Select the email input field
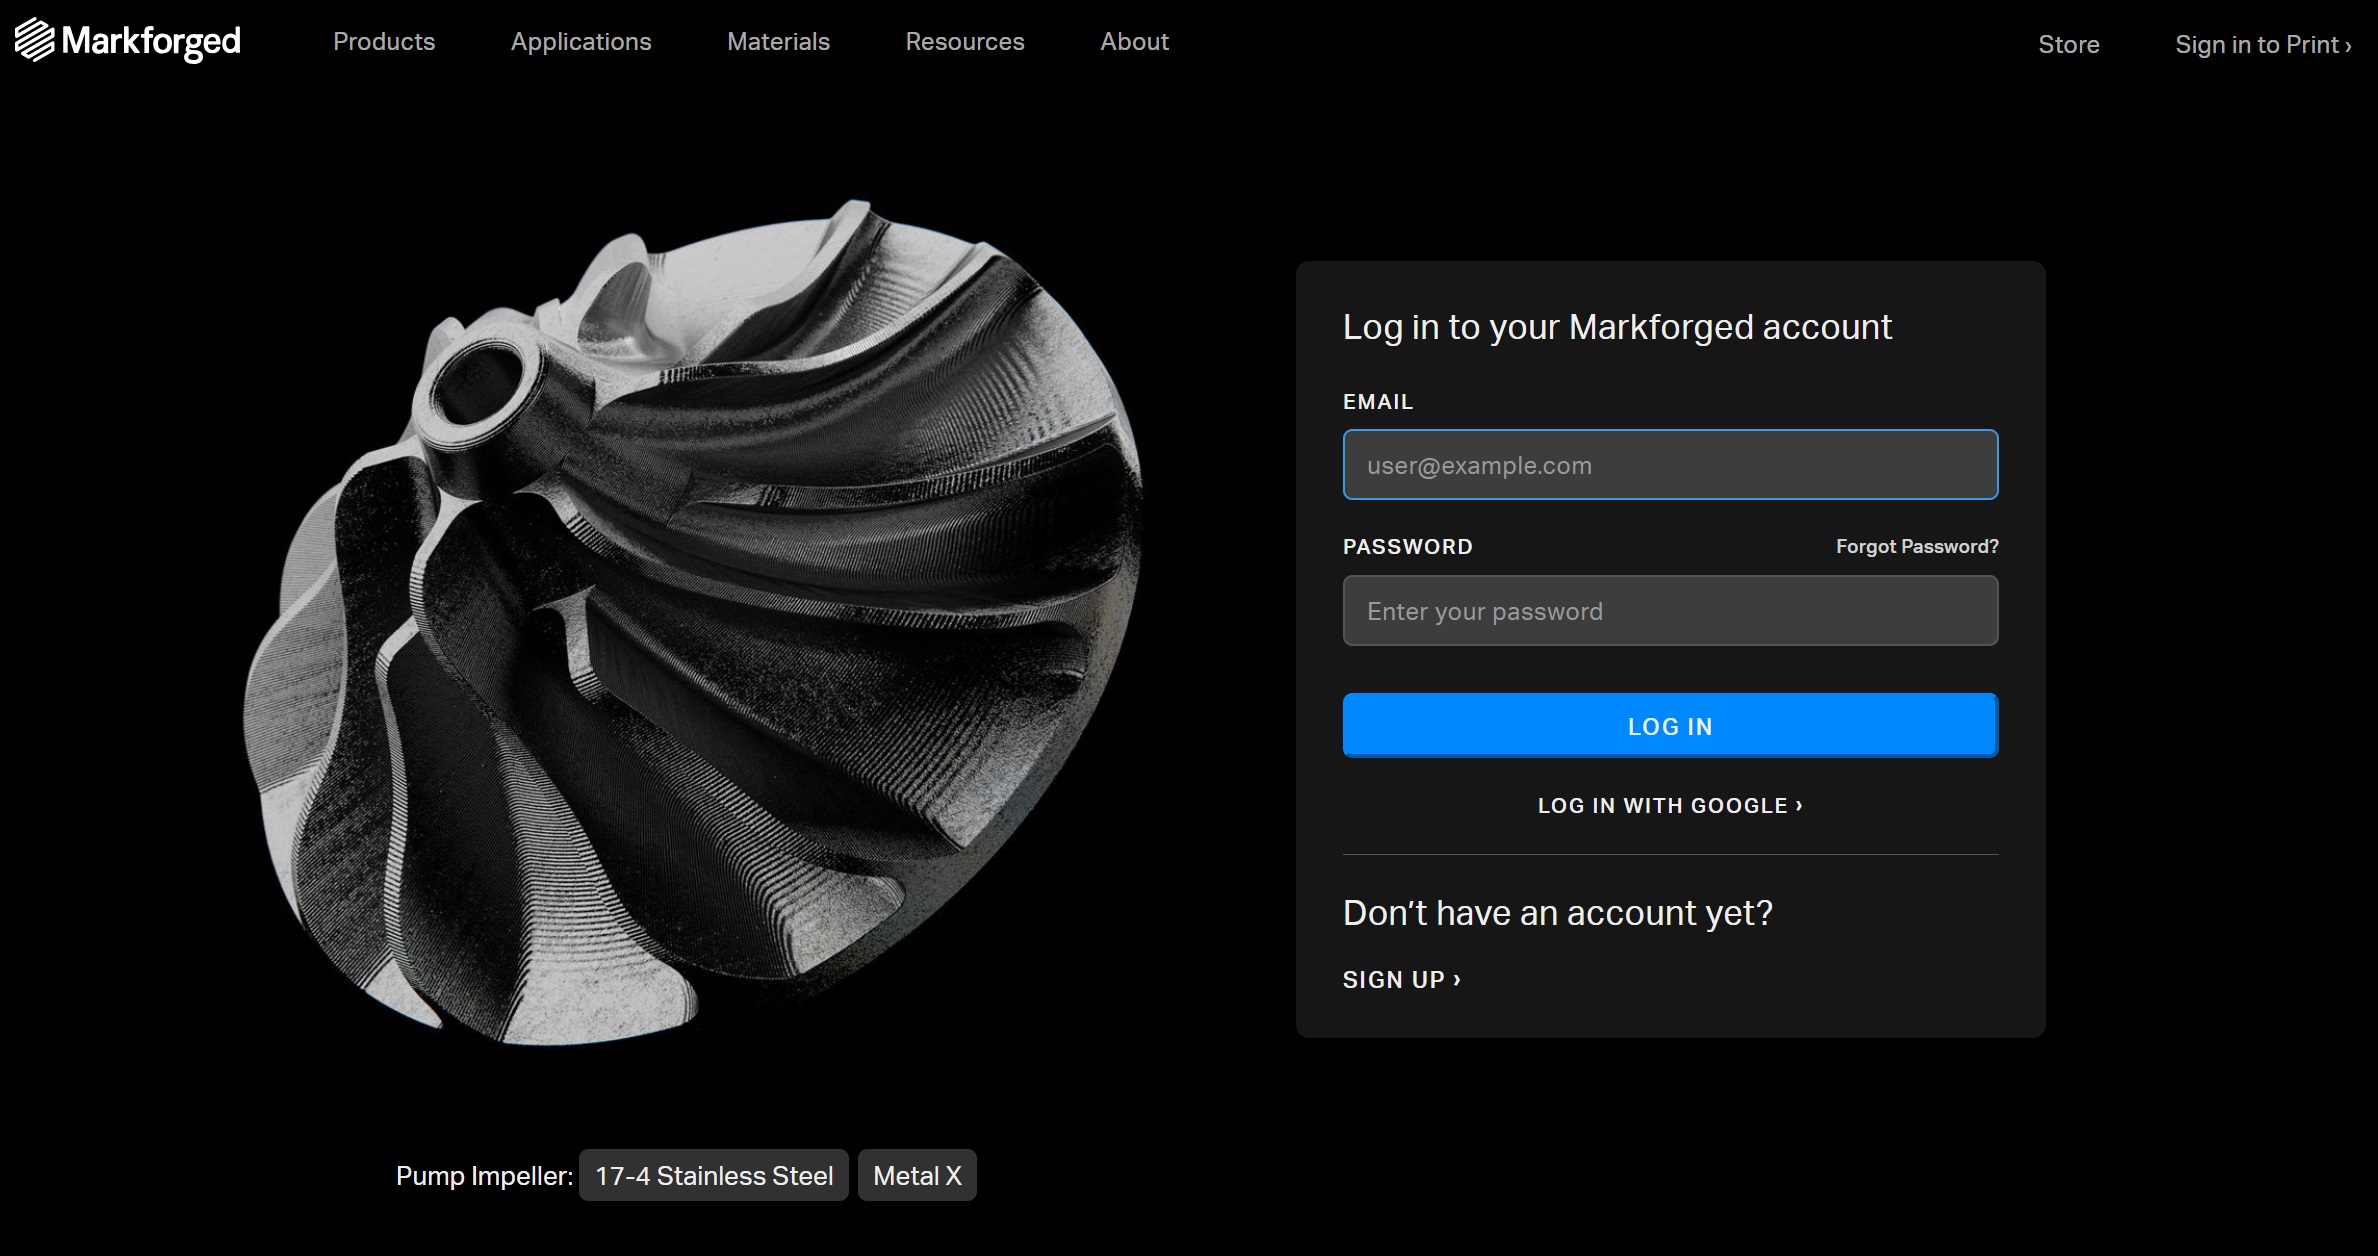Screen dimensions: 2378x1256 [x=1670, y=464]
